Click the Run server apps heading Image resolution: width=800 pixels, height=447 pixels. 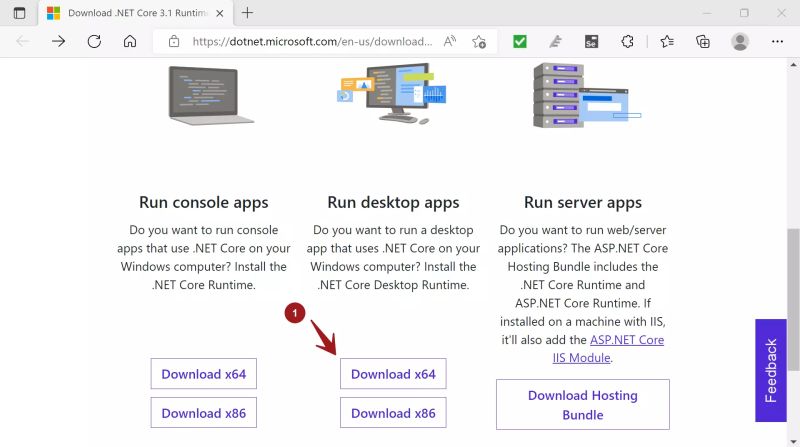click(x=583, y=203)
